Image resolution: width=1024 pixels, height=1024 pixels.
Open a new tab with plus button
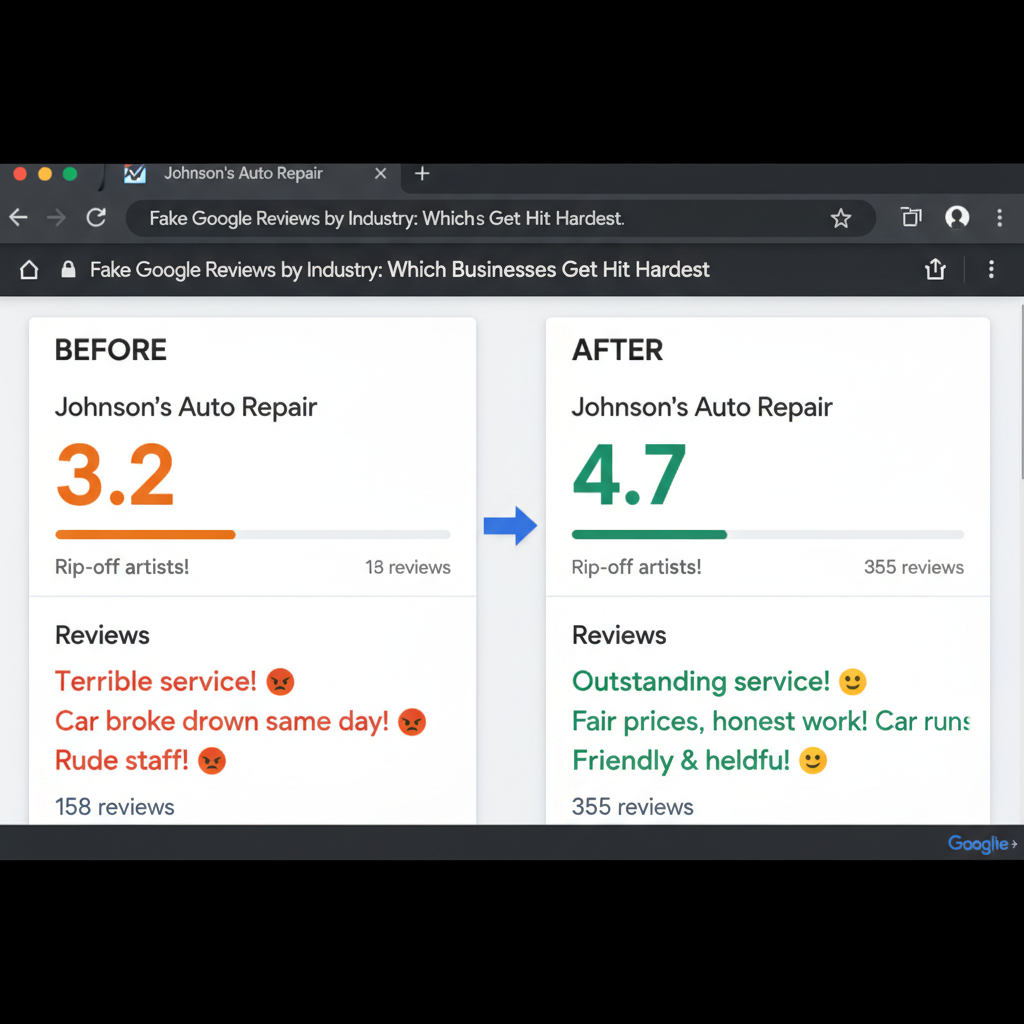coord(422,173)
